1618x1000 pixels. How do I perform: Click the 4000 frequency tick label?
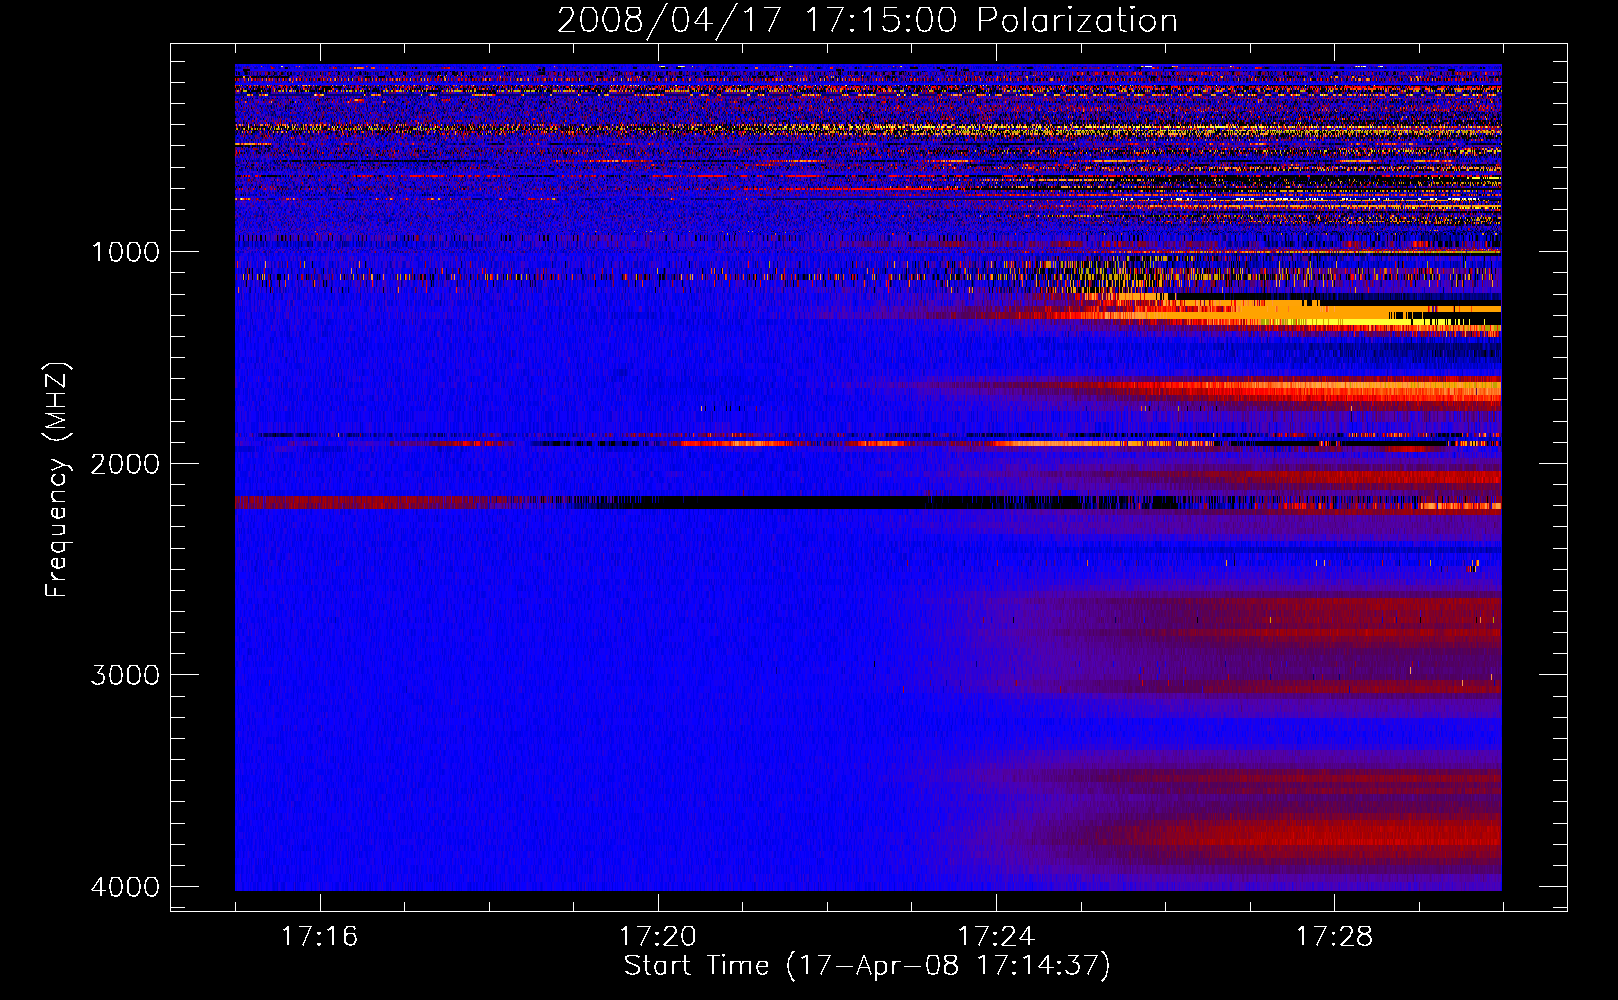click(x=125, y=887)
